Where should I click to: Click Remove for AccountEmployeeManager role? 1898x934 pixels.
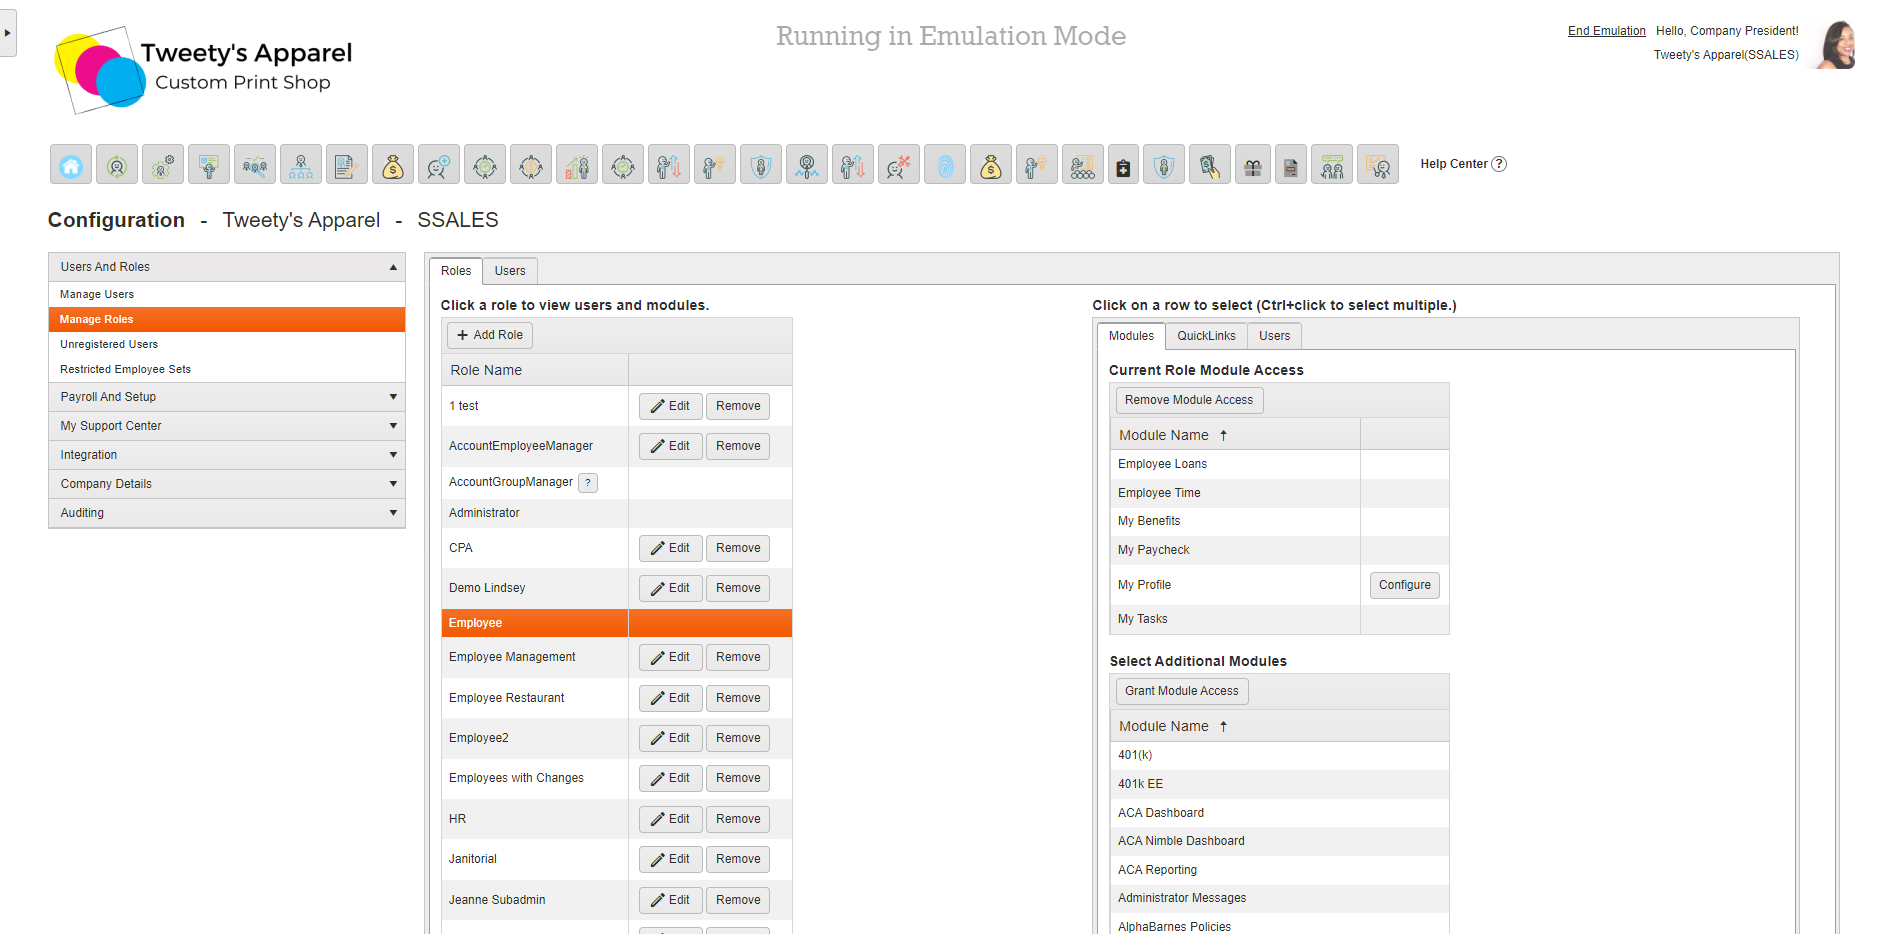pyautogui.click(x=738, y=446)
